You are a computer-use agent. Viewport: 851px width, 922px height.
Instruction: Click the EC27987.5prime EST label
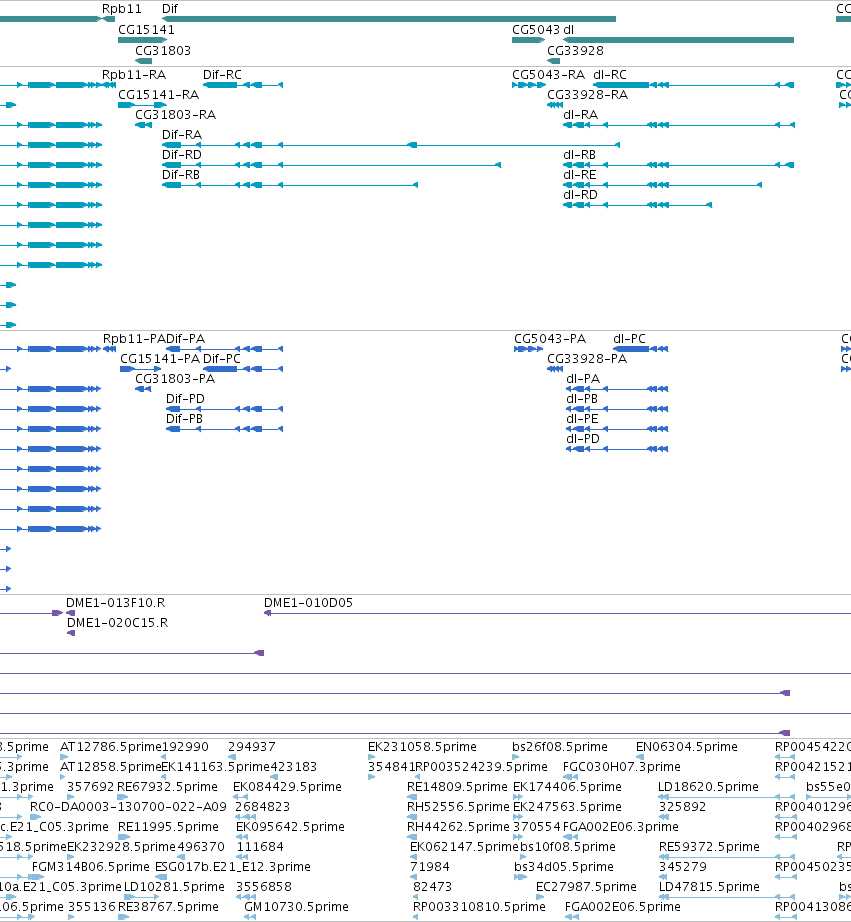pyautogui.click(x=586, y=887)
